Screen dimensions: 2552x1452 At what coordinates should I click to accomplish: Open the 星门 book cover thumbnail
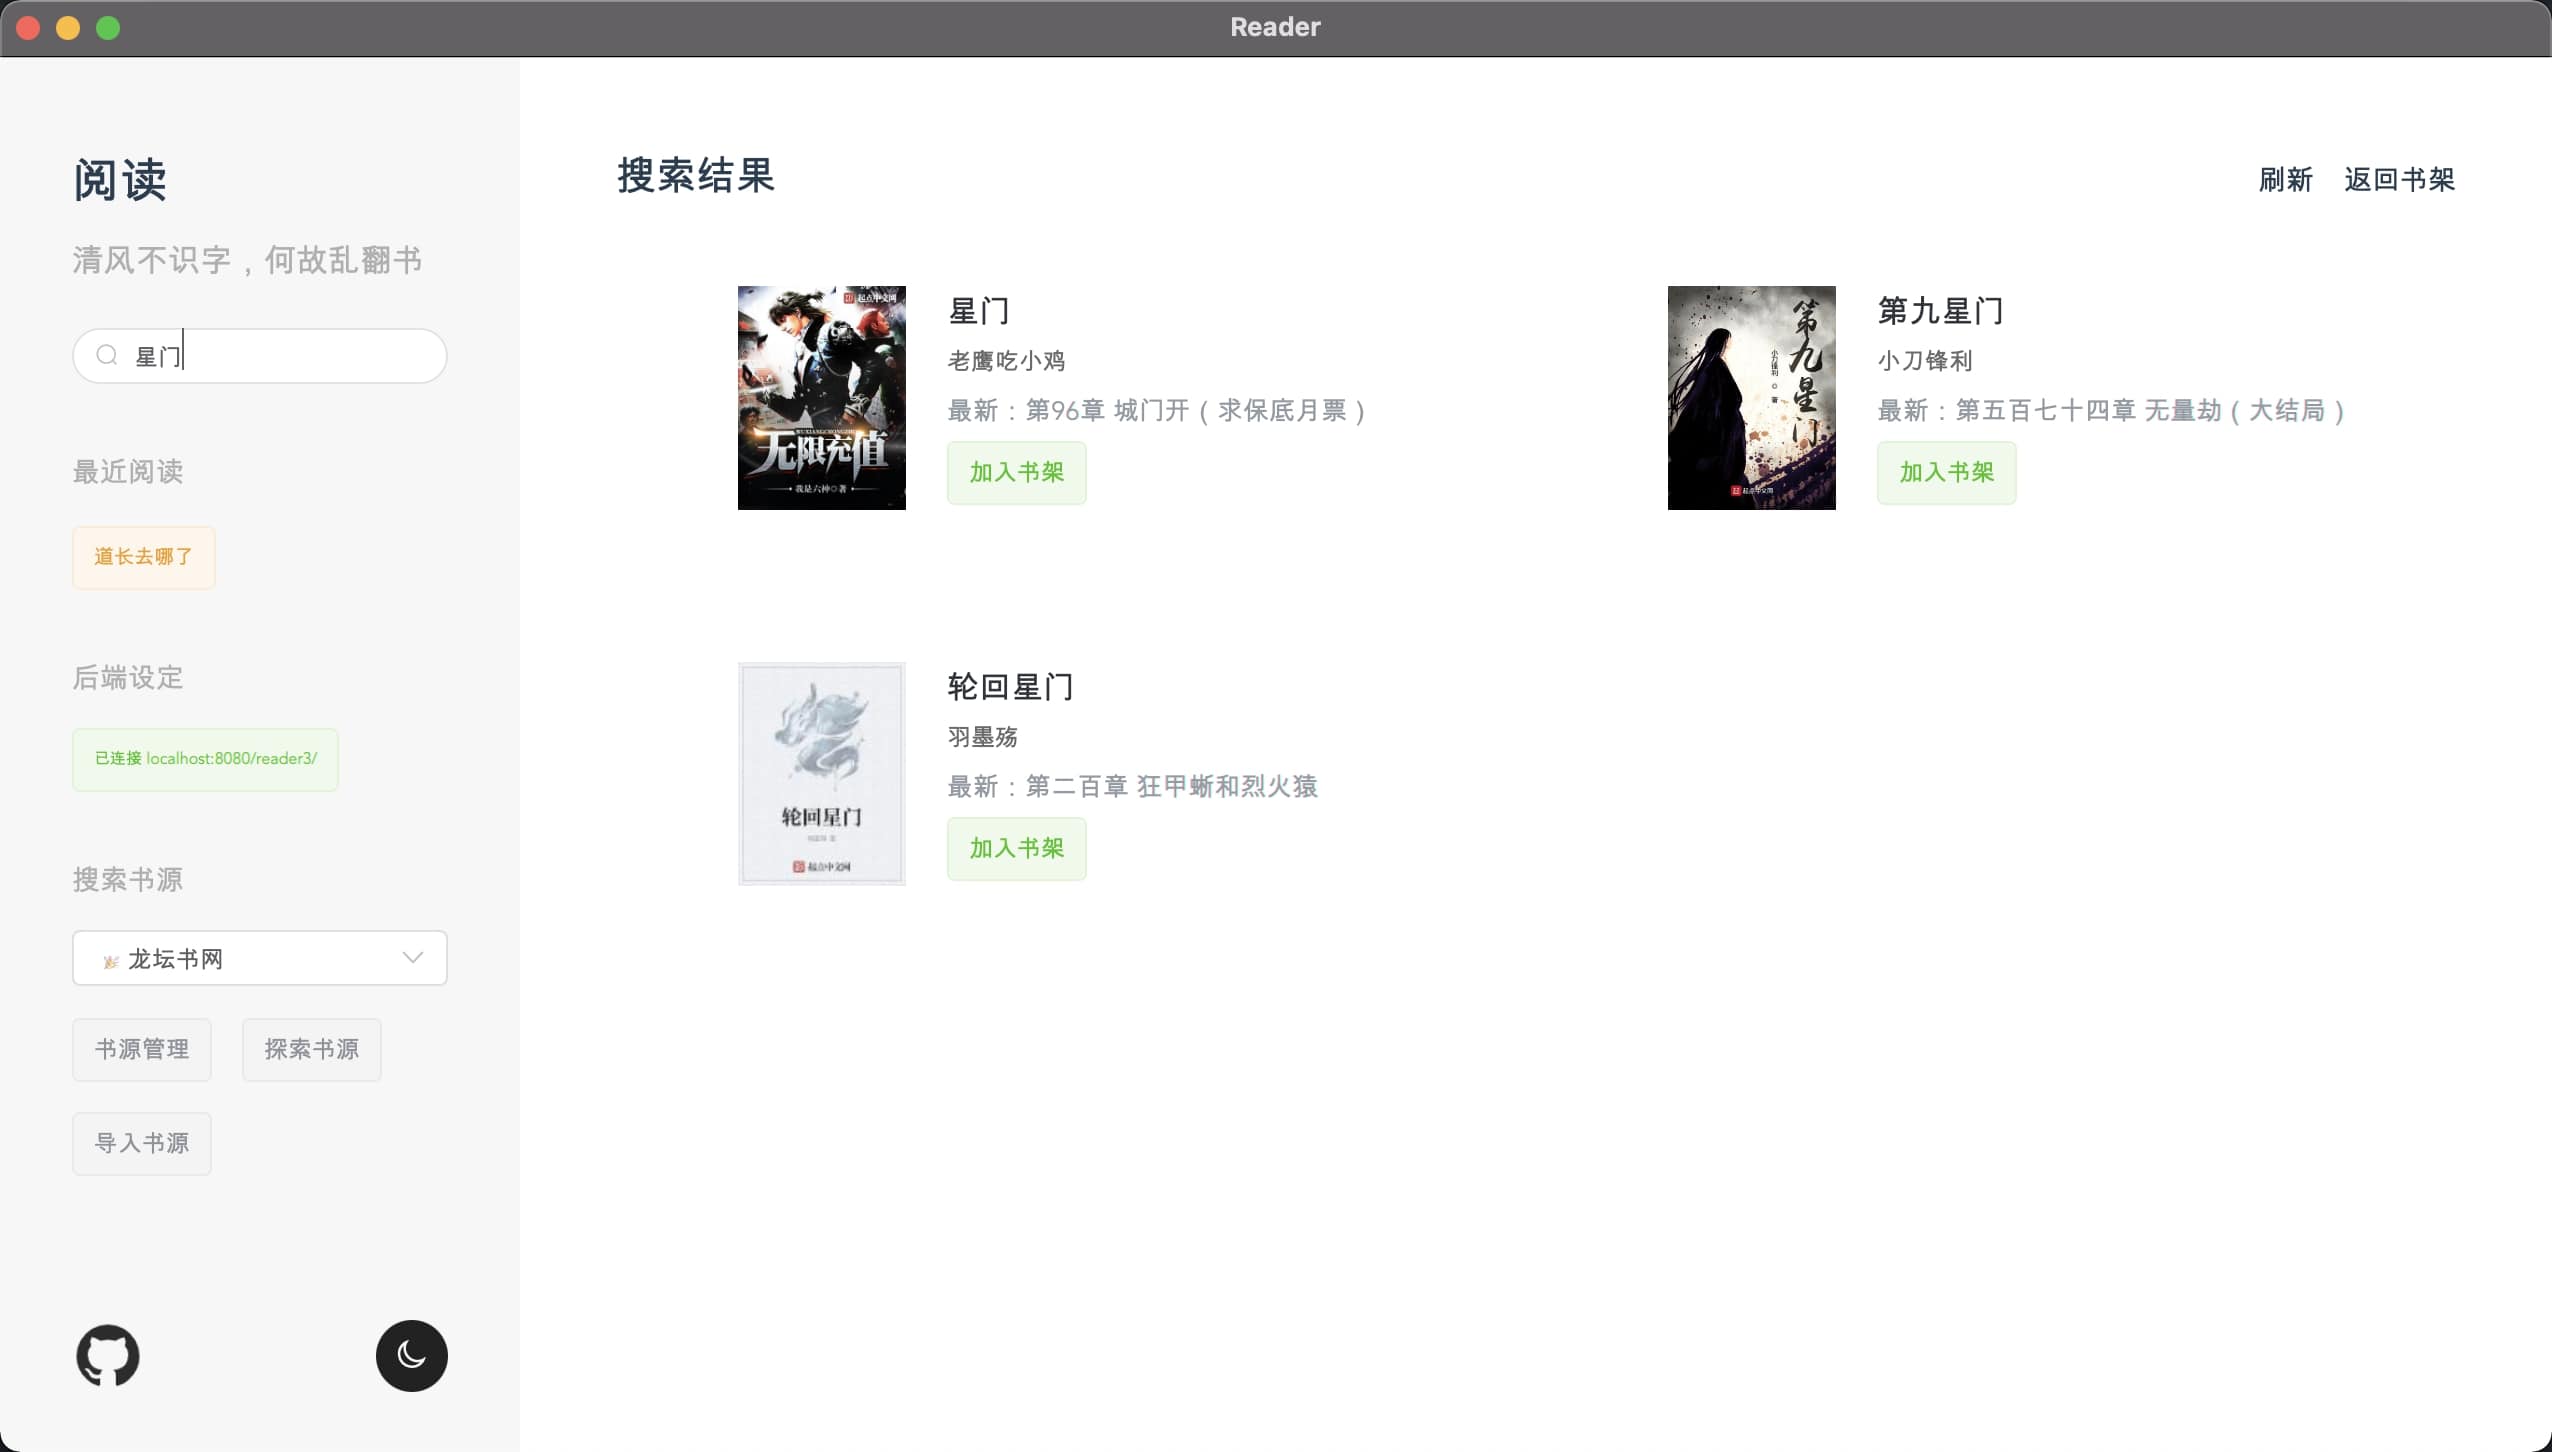pyautogui.click(x=821, y=397)
